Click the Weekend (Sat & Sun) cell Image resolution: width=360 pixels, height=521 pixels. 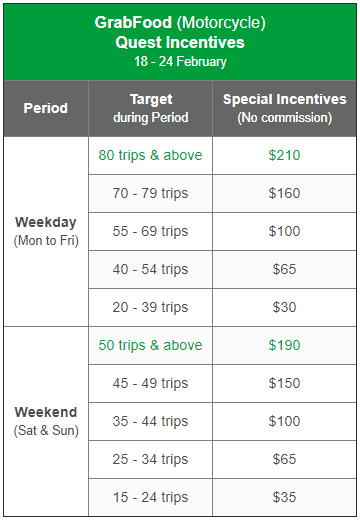click(46, 422)
